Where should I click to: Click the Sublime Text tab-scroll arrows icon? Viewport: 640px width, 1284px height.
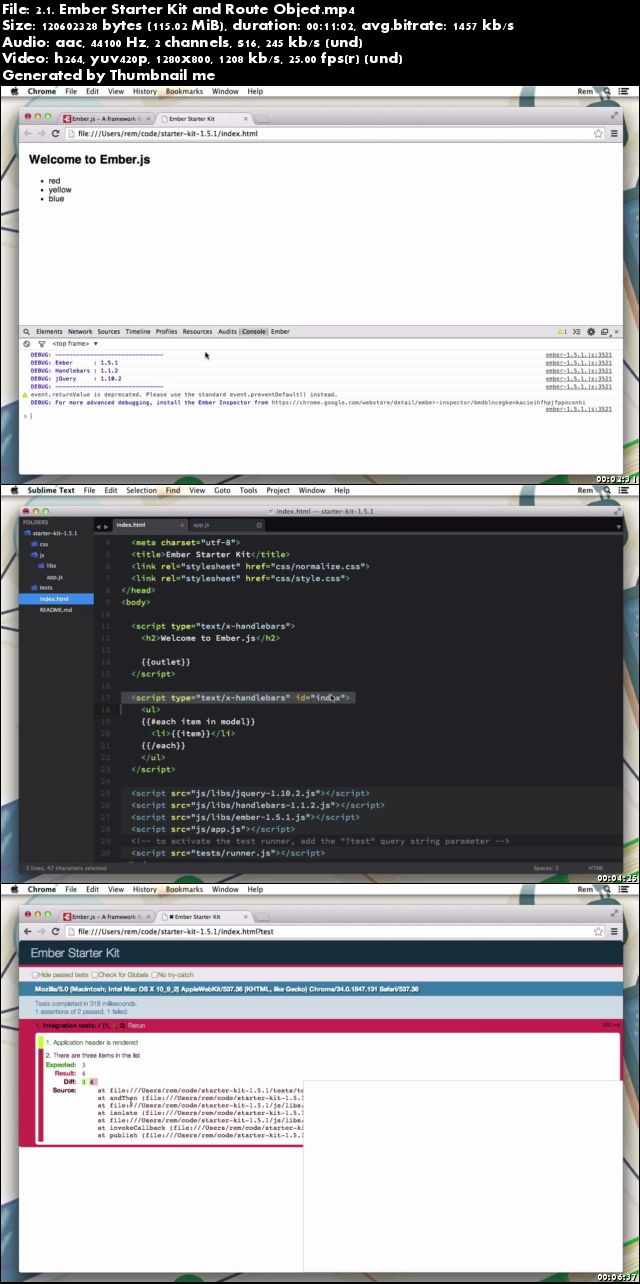click(100, 525)
